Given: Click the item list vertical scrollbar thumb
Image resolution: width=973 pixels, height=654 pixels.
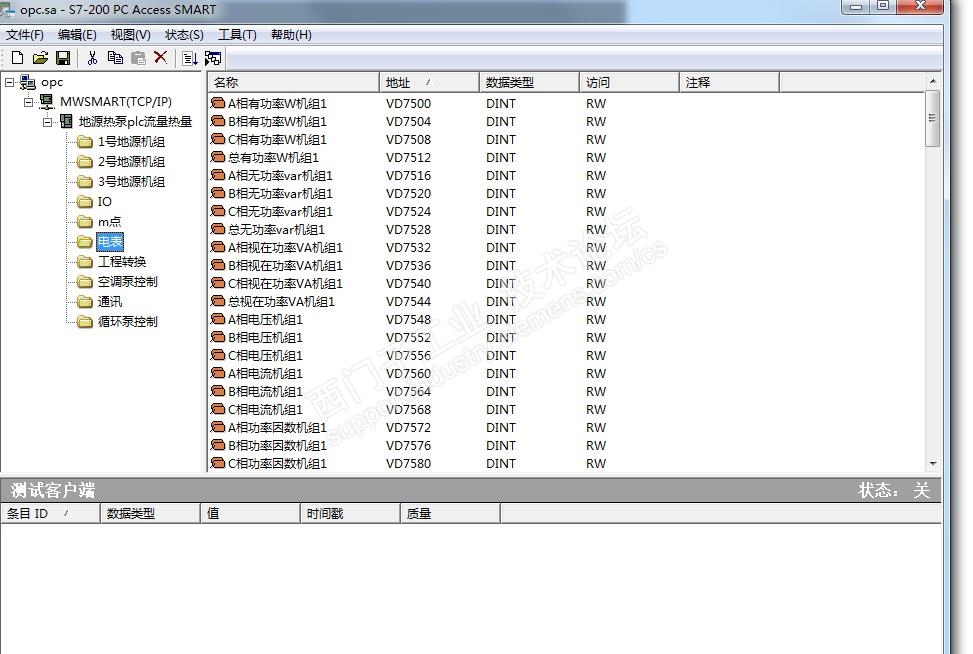Looking at the screenshot, I should 932,118.
